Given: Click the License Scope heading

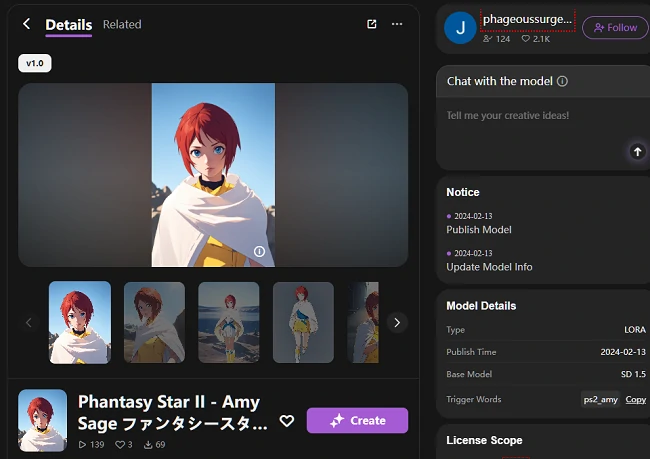Looking at the screenshot, I should pos(484,440).
